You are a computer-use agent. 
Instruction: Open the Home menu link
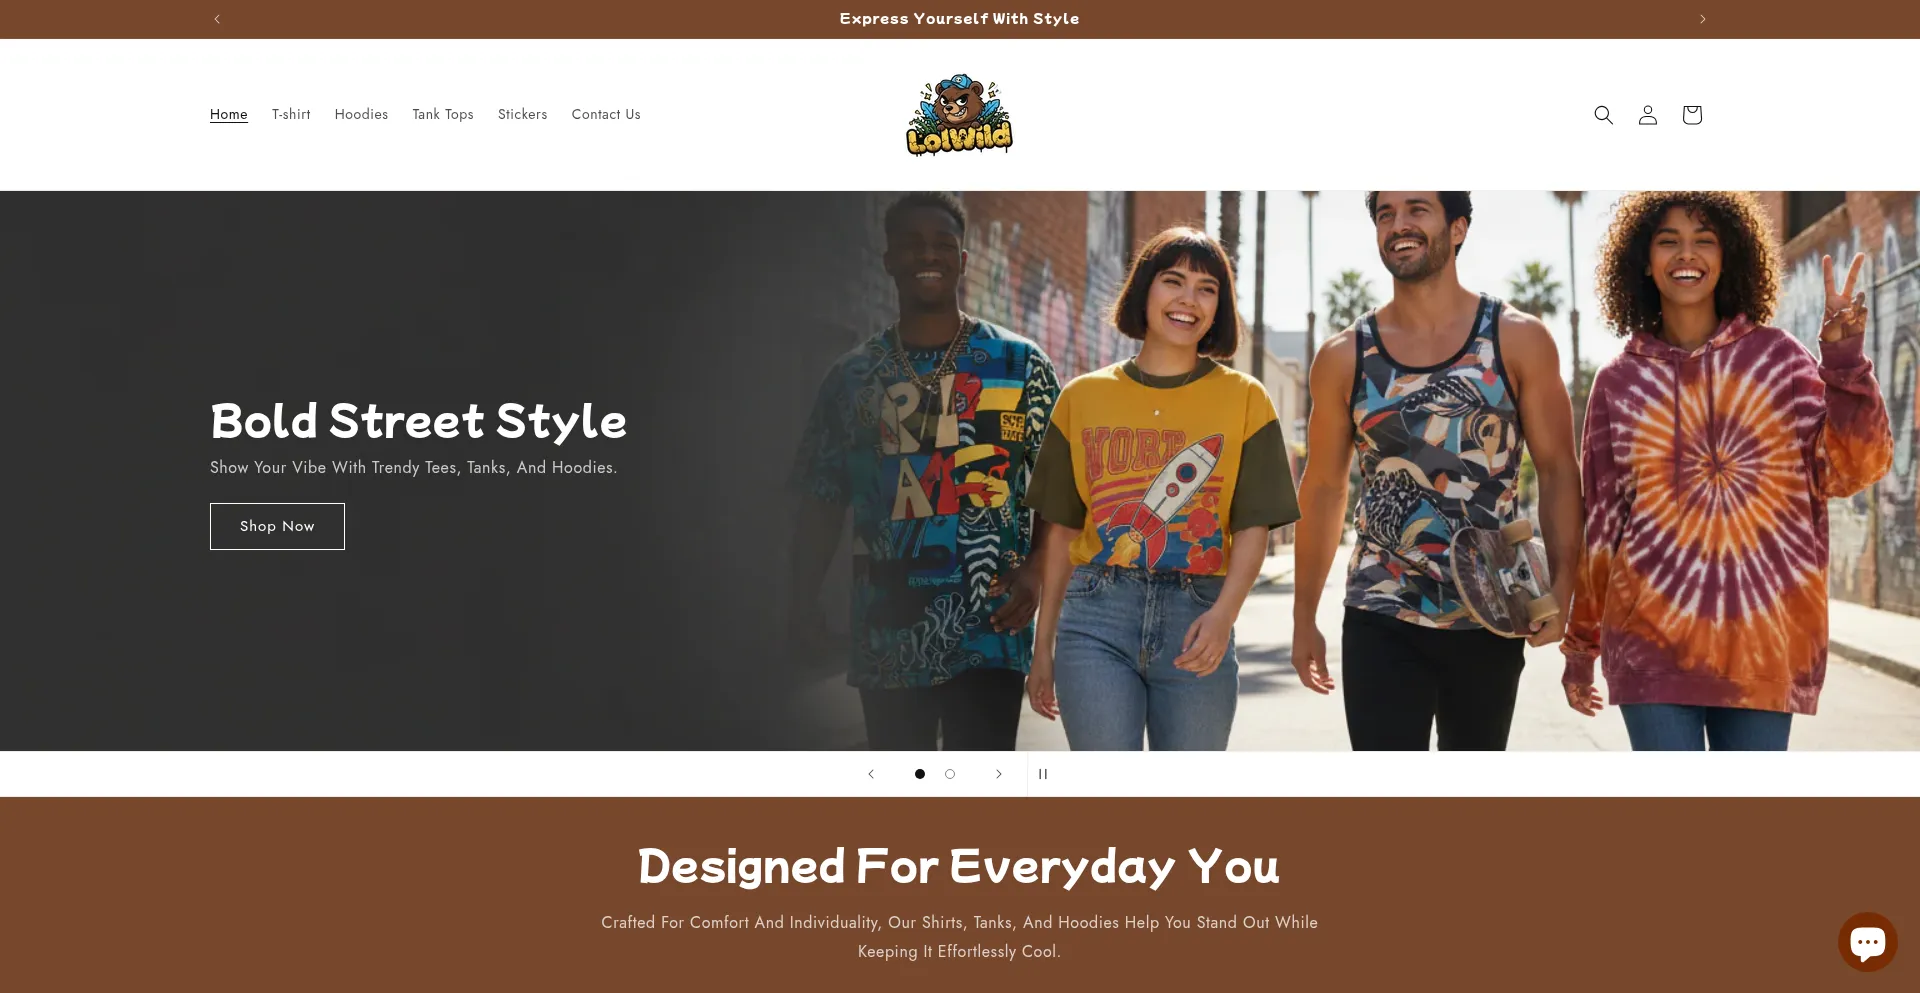(x=229, y=115)
